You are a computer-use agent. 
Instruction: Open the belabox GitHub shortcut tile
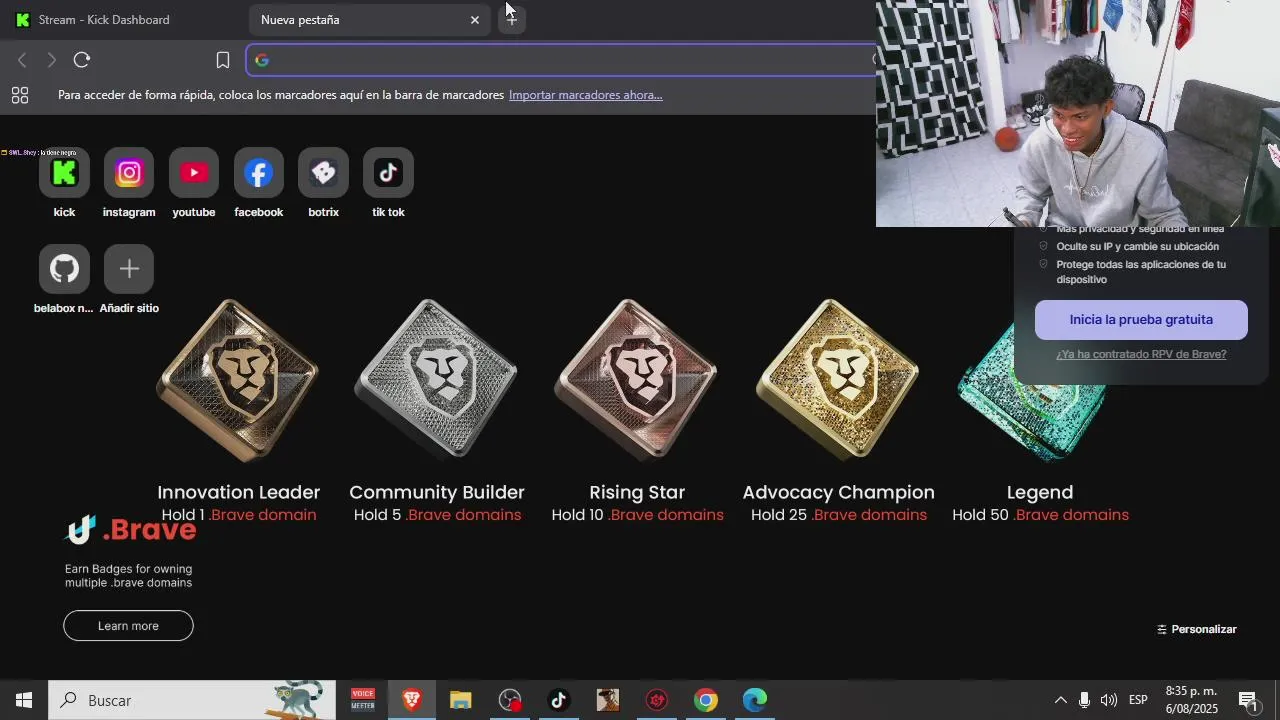[64, 269]
